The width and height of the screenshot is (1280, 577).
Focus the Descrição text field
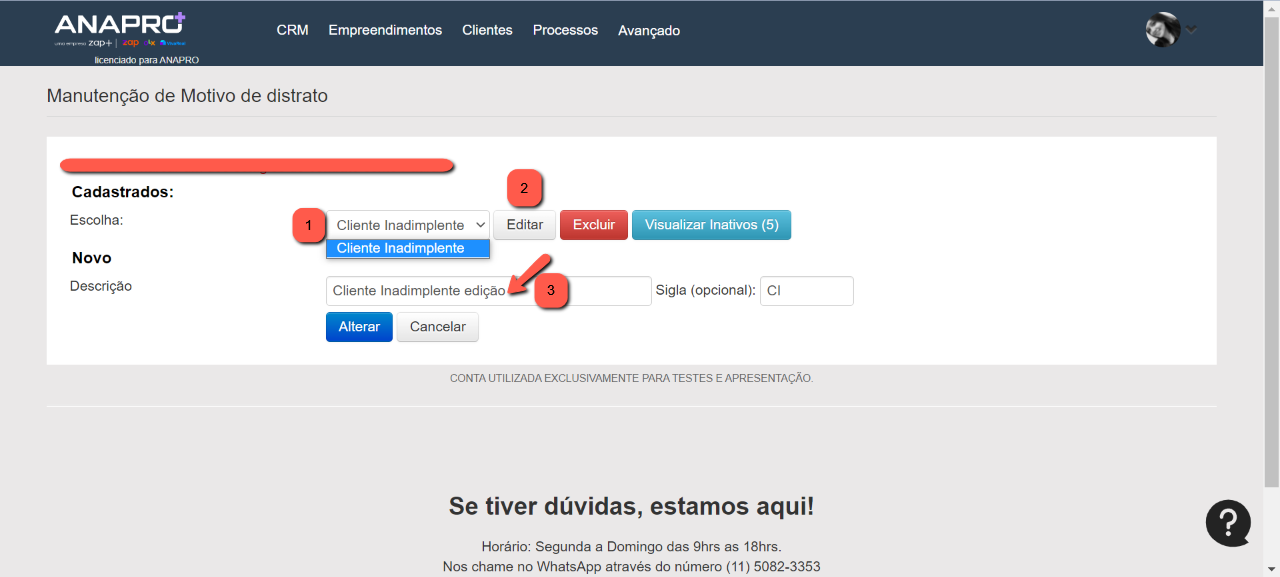pyautogui.click(x=420, y=291)
